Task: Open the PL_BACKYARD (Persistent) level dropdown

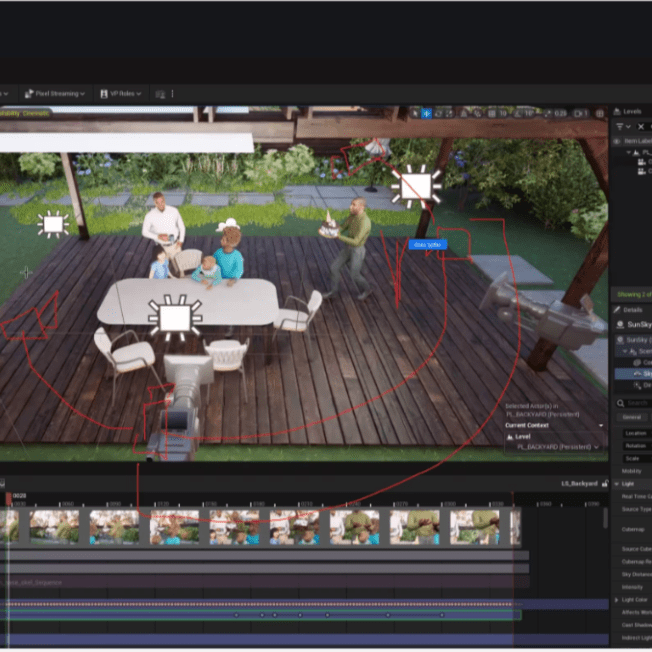Action: click(558, 447)
